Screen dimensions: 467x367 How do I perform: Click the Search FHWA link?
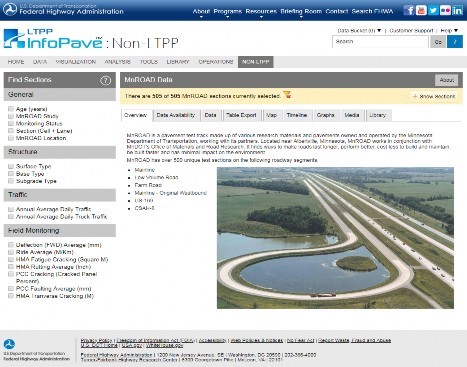(x=372, y=11)
